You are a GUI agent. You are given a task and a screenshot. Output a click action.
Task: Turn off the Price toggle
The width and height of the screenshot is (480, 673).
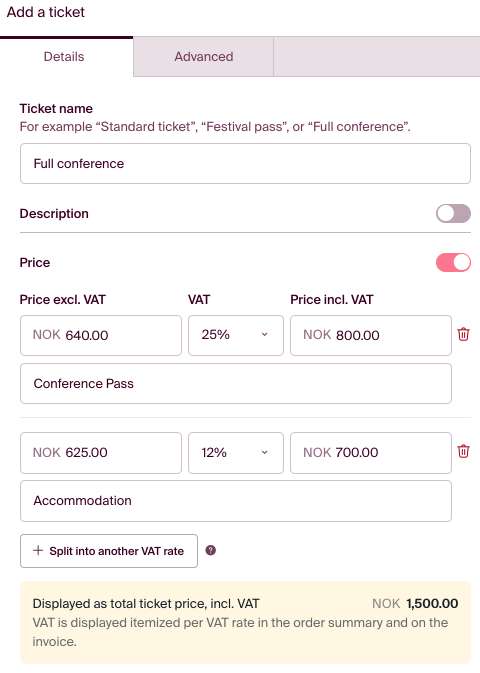pyautogui.click(x=453, y=262)
